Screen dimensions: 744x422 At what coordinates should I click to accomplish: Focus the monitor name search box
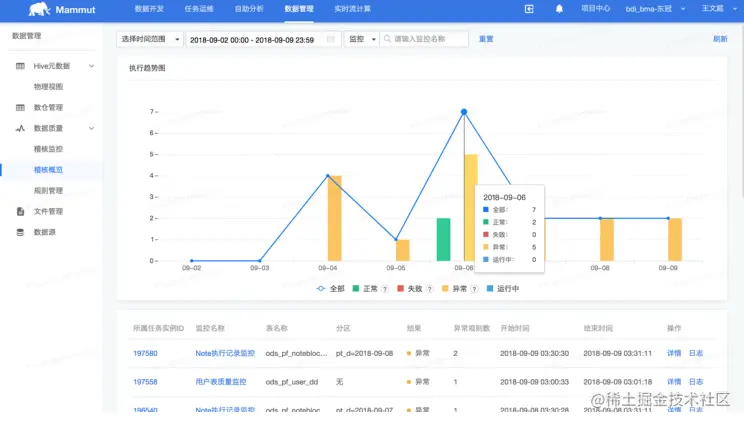[x=424, y=39]
